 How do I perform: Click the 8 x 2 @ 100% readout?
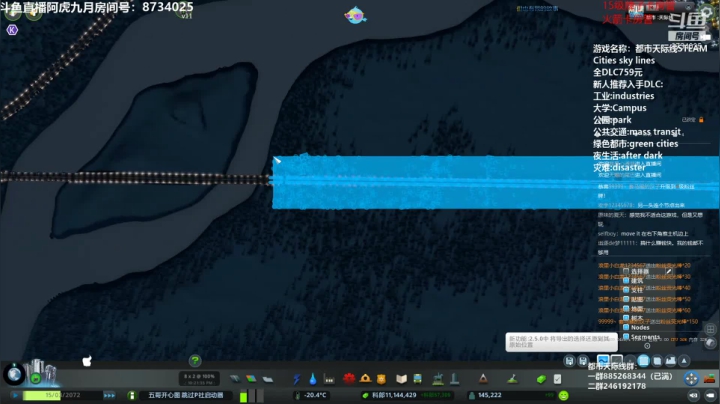(199, 379)
